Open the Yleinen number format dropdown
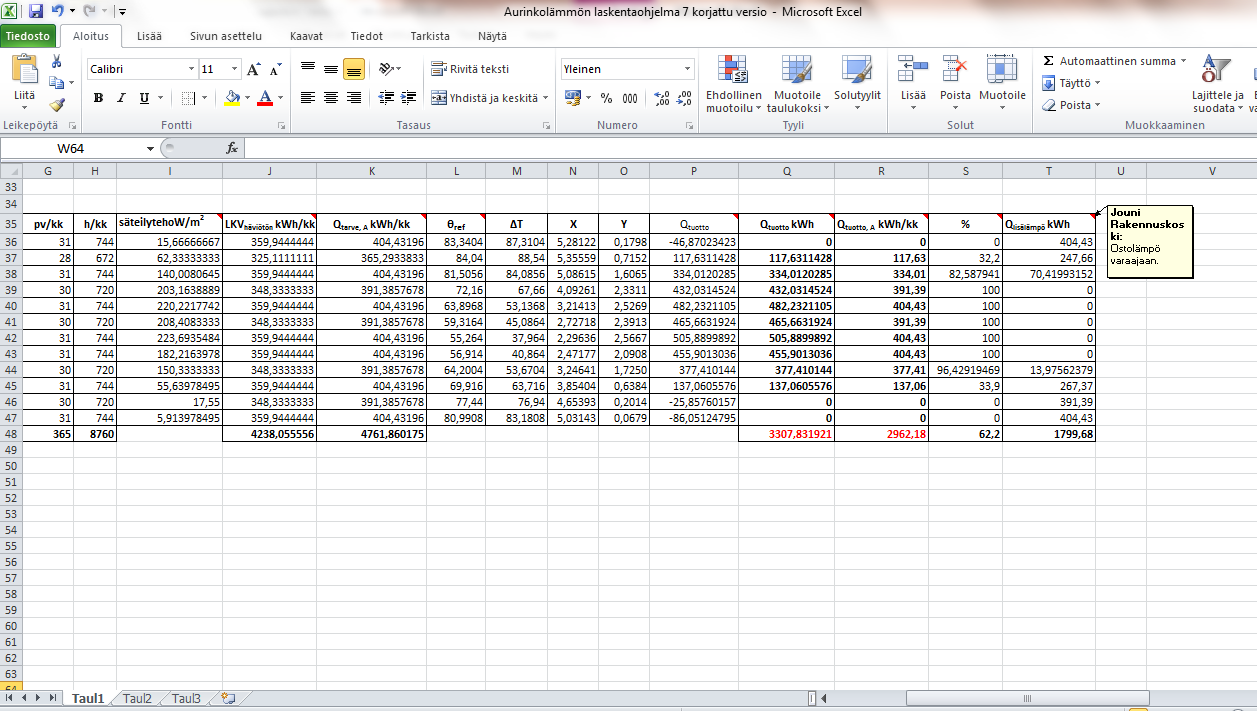This screenshot has height=711, width=1257. pyautogui.click(x=687, y=69)
